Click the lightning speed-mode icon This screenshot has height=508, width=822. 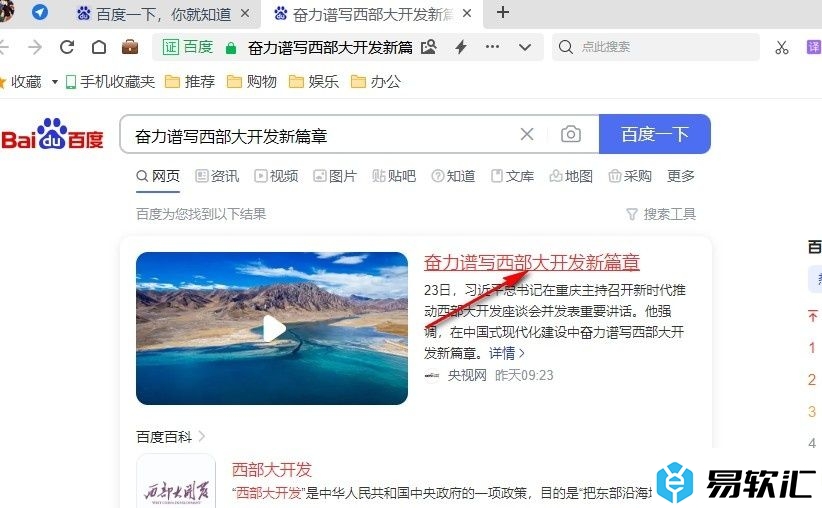click(461, 47)
